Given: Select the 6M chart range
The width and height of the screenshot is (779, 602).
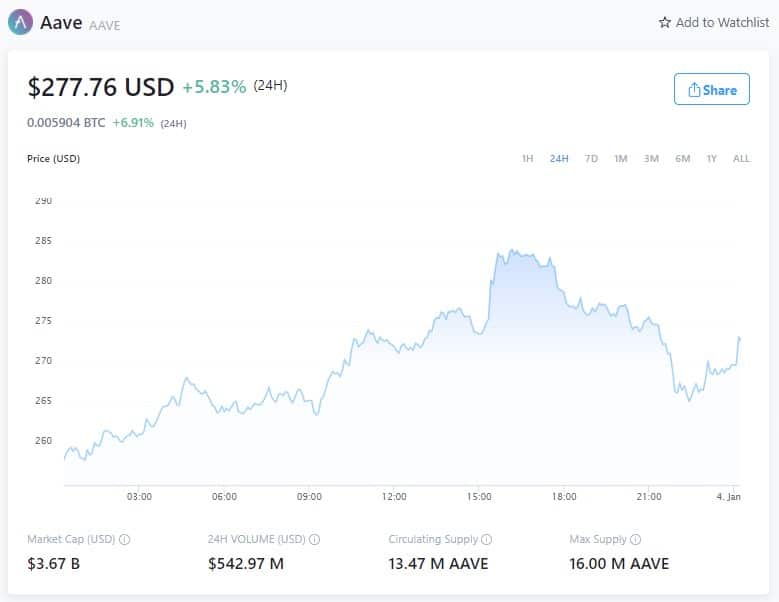Looking at the screenshot, I should click(682, 158).
